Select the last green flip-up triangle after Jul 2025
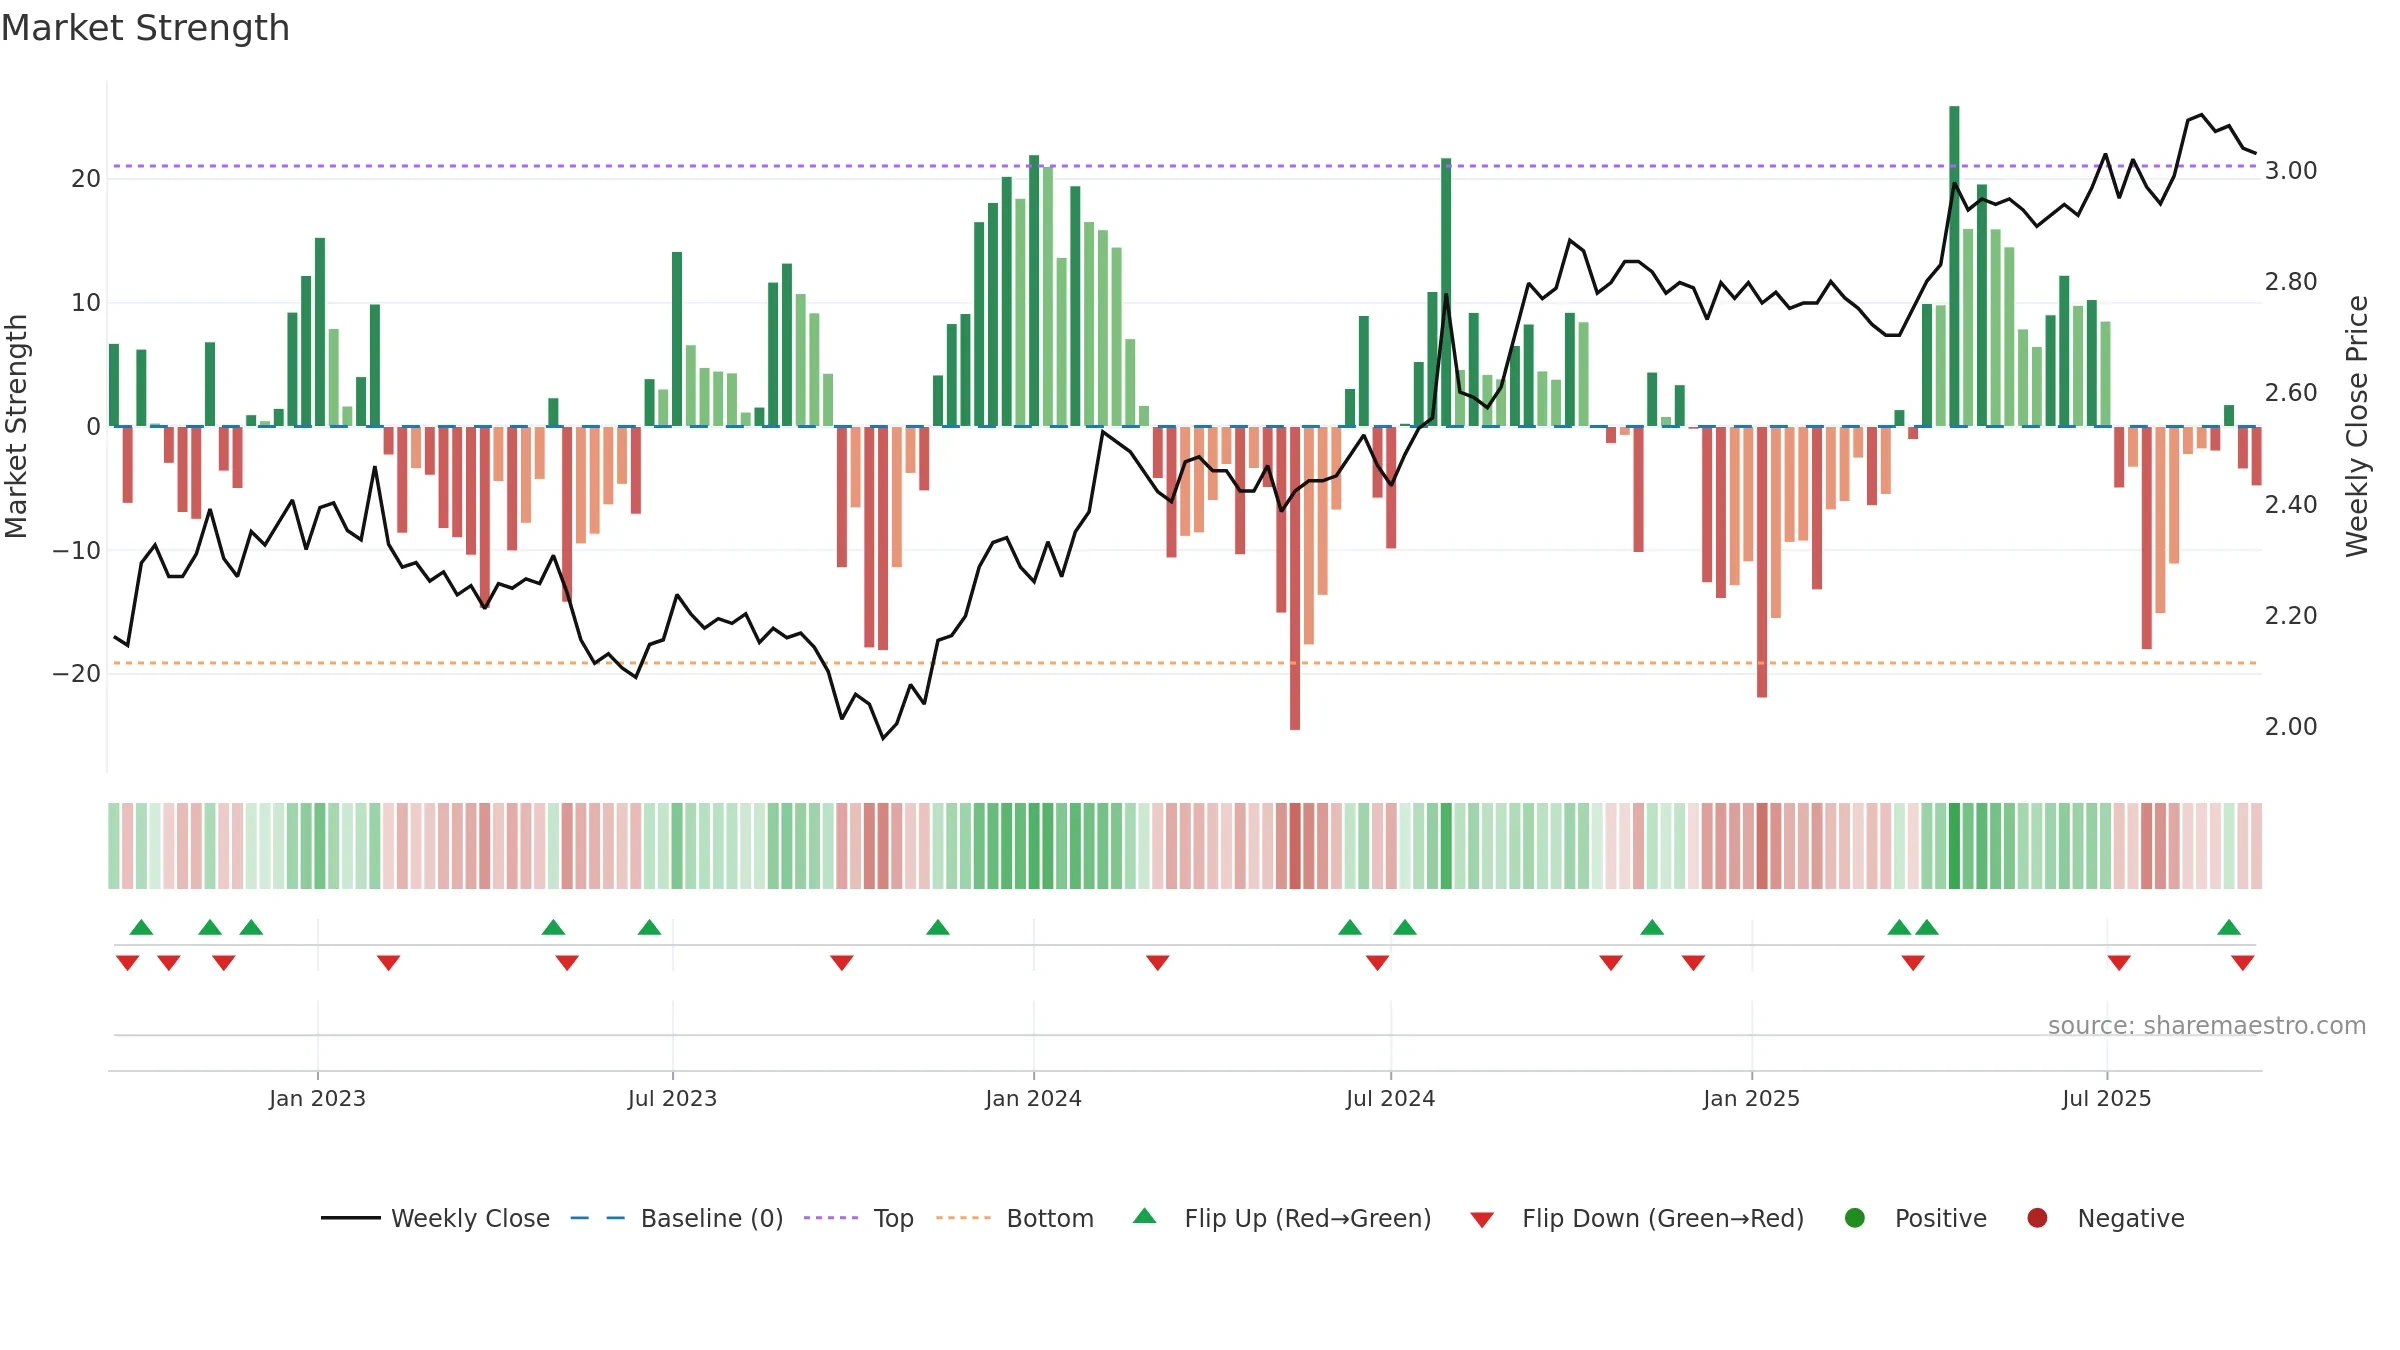 2229,927
